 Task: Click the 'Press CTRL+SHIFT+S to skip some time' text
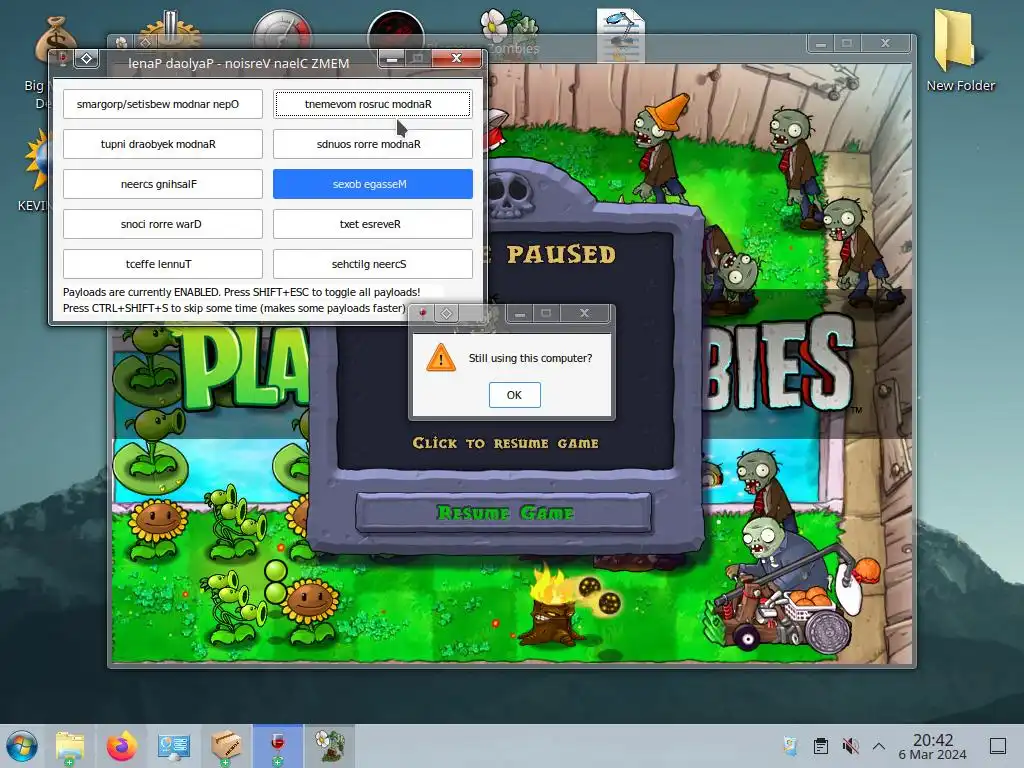[234, 308]
